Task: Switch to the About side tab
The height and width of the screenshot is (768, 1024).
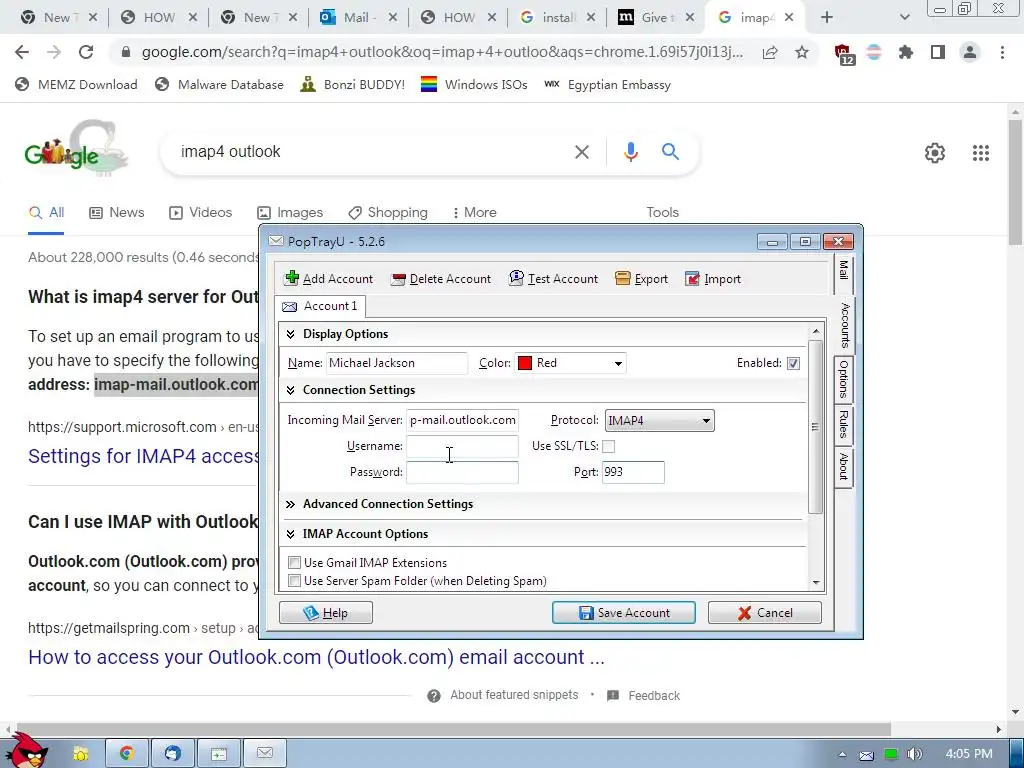Action: click(844, 466)
